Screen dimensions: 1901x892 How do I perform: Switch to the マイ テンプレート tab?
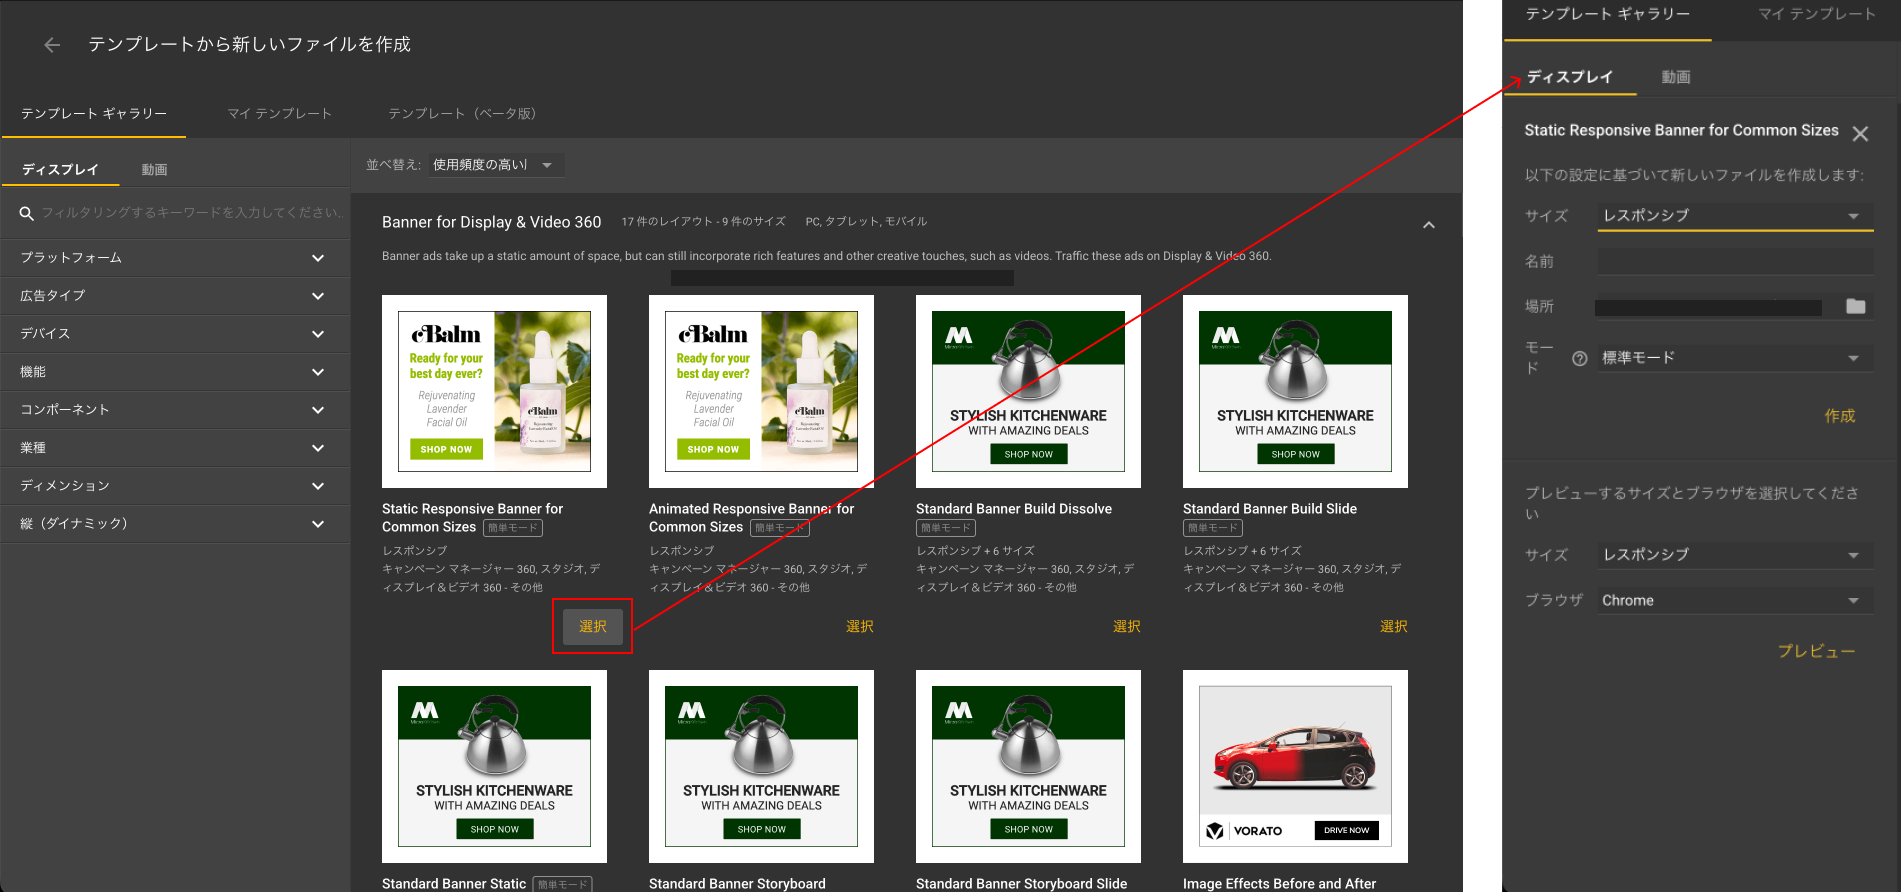279,114
